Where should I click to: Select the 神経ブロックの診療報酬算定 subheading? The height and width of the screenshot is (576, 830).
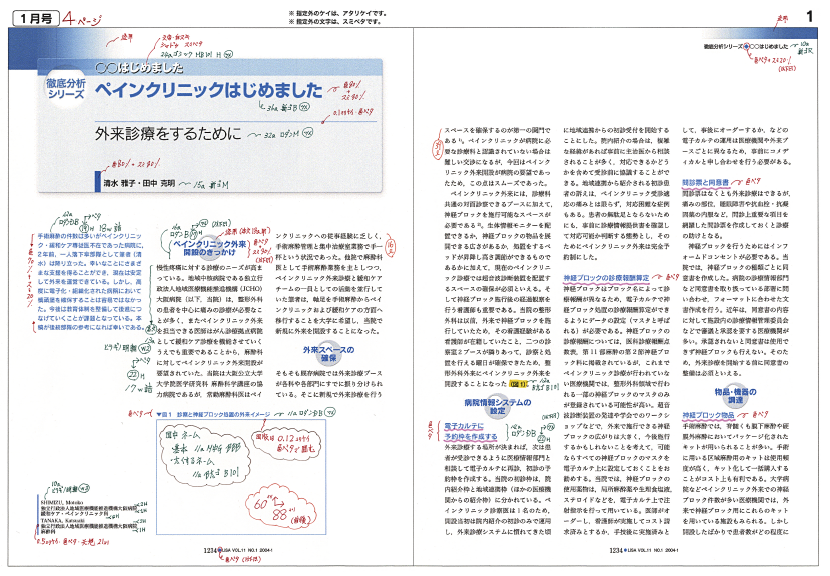(607, 276)
